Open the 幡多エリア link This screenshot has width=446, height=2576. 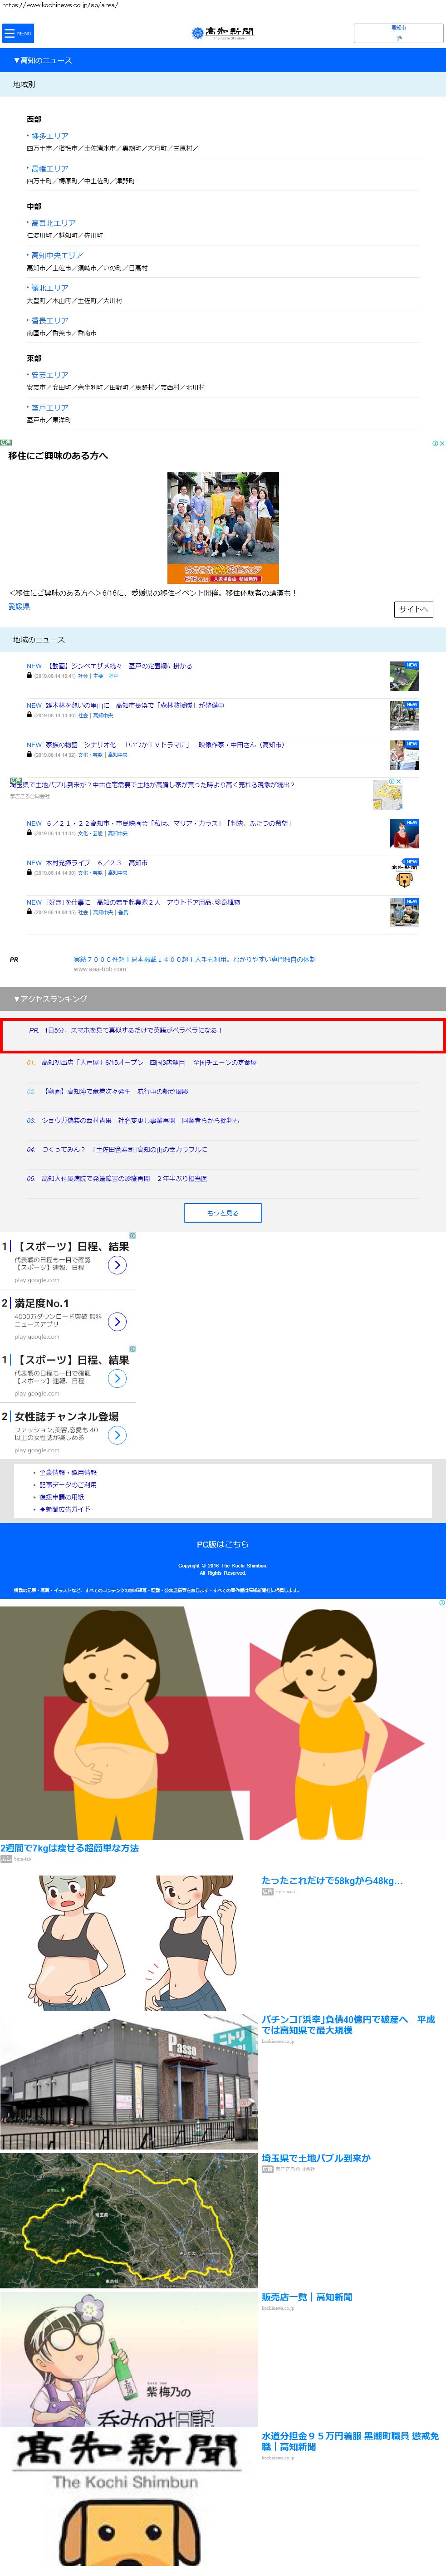click(x=49, y=136)
